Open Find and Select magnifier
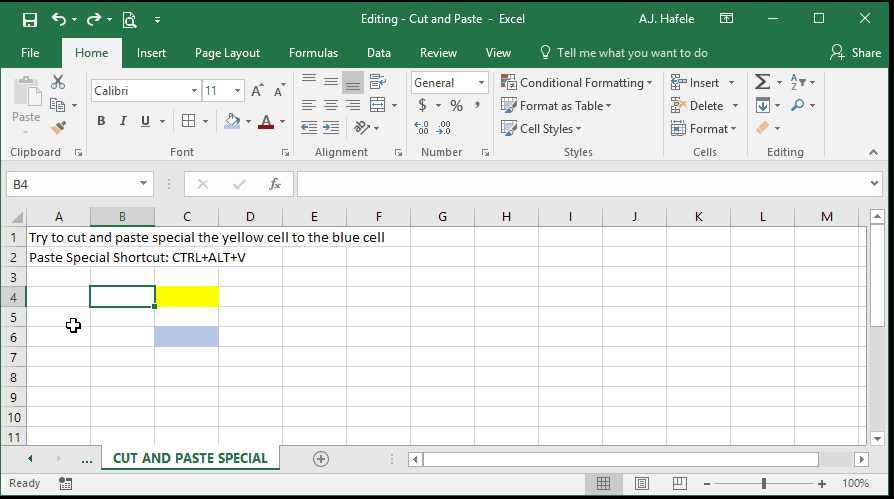 [x=798, y=105]
